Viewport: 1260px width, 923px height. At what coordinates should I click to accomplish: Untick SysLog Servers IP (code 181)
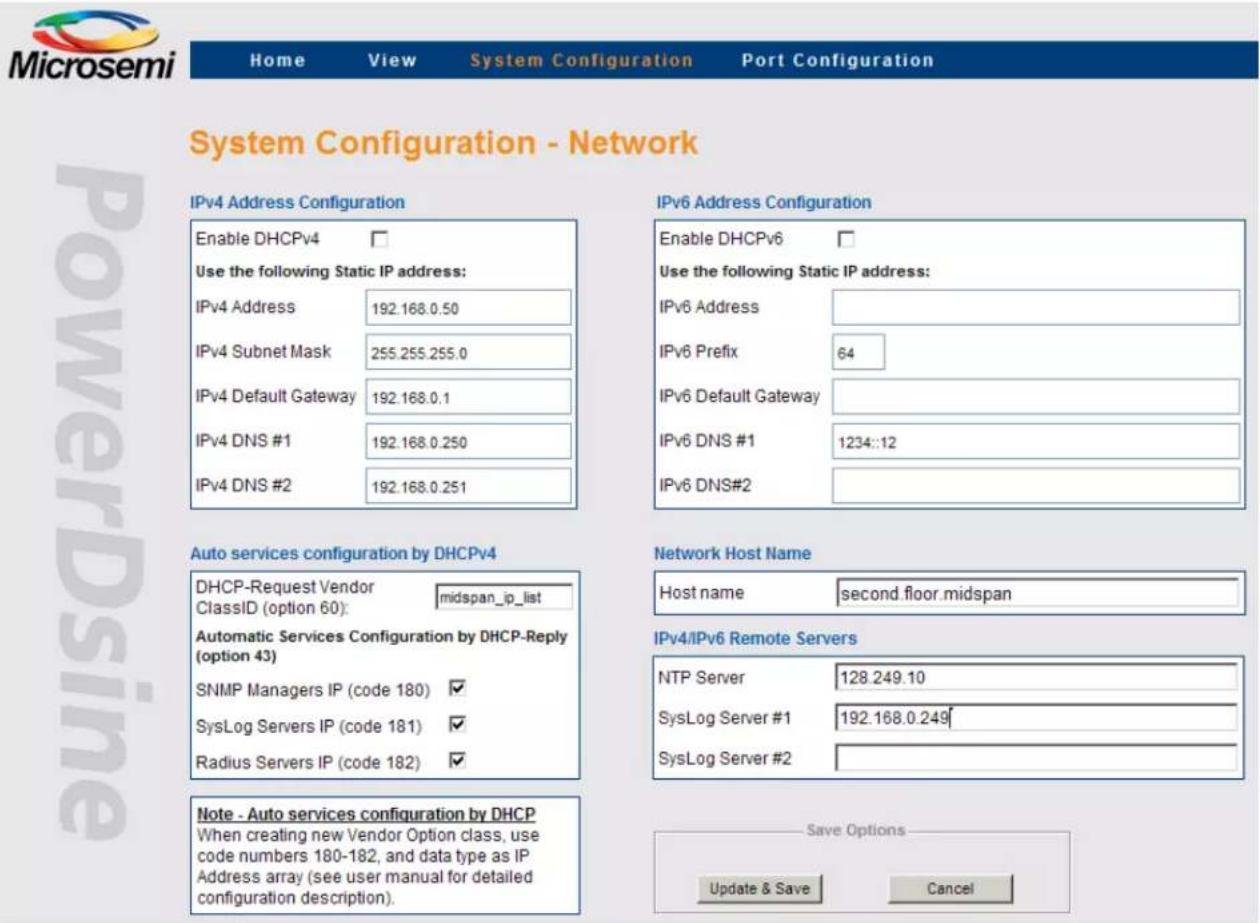click(458, 724)
